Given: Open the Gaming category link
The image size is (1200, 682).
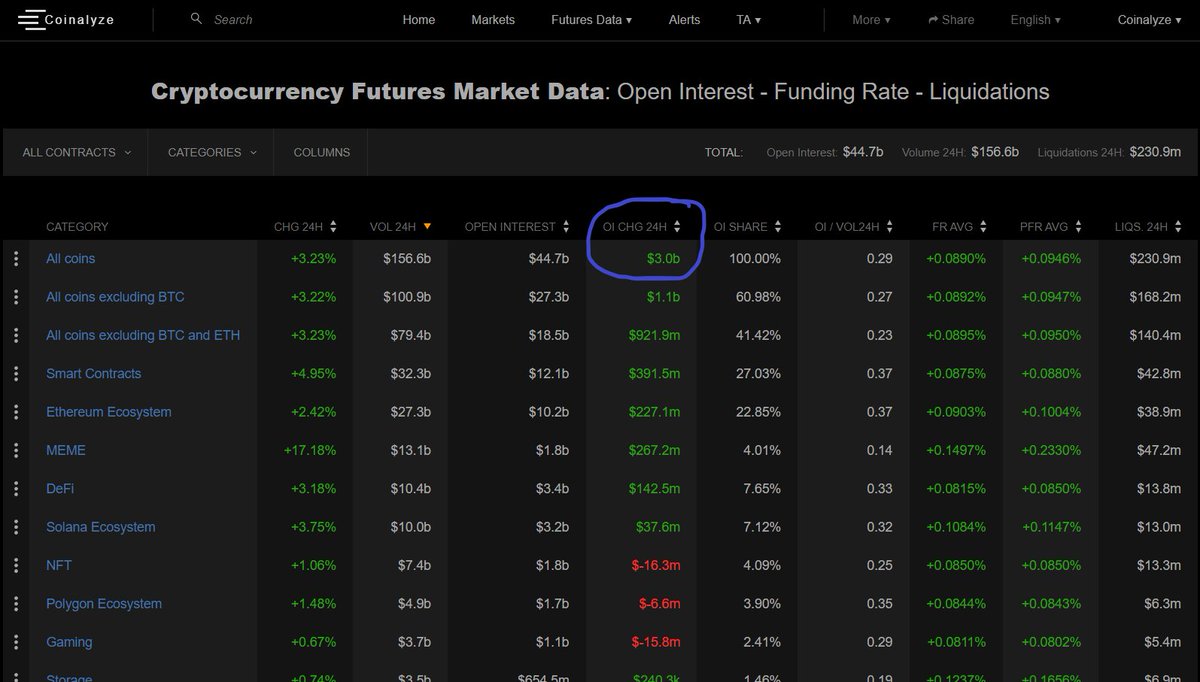Looking at the screenshot, I should (69, 642).
